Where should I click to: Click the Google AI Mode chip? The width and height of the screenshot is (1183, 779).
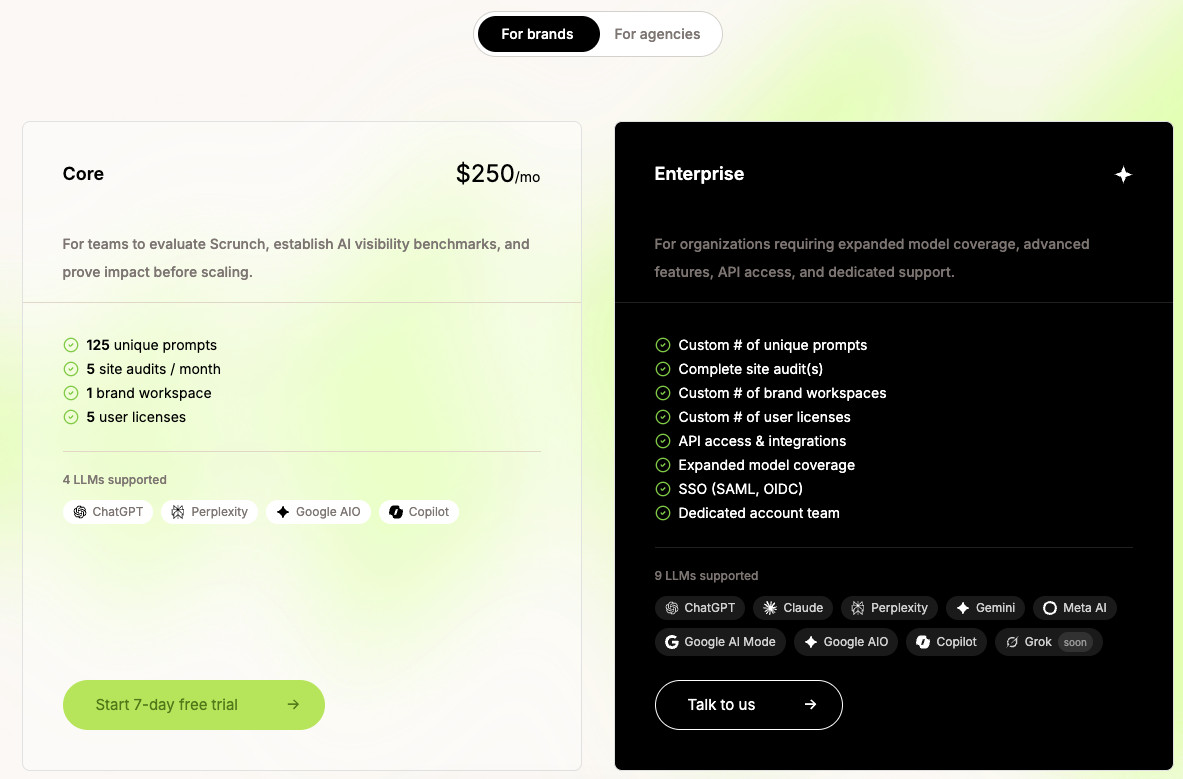pyautogui.click(x=720, y=642)
